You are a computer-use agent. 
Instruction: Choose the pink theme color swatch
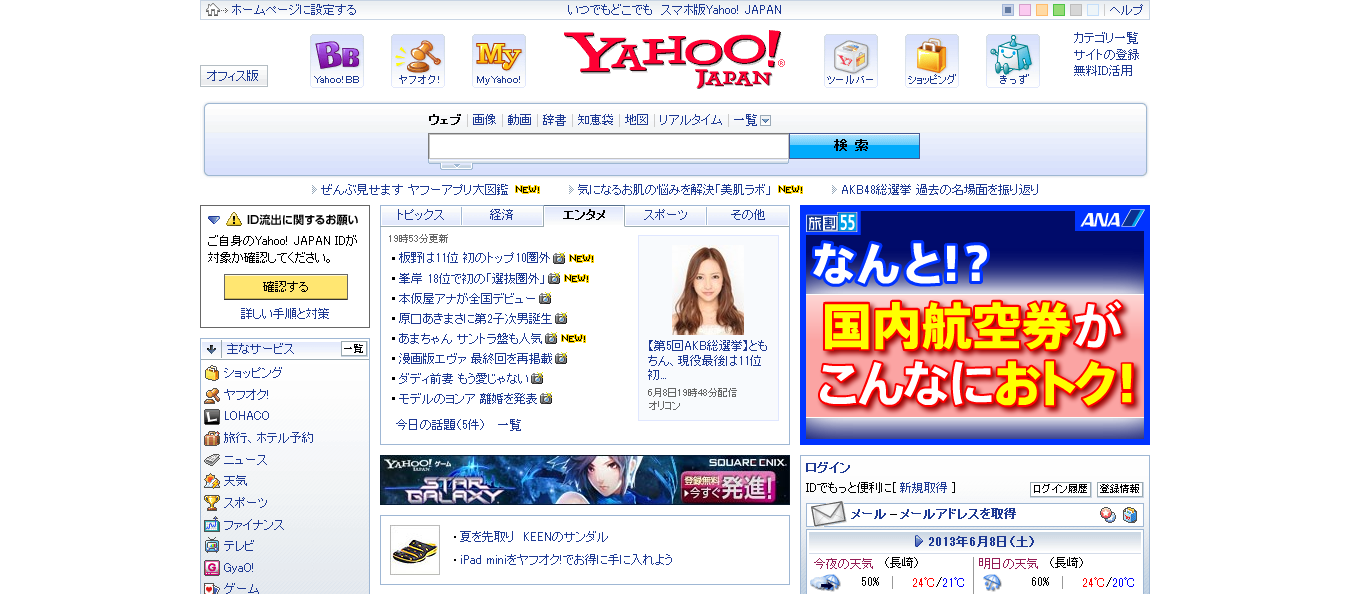[1025, 10]
